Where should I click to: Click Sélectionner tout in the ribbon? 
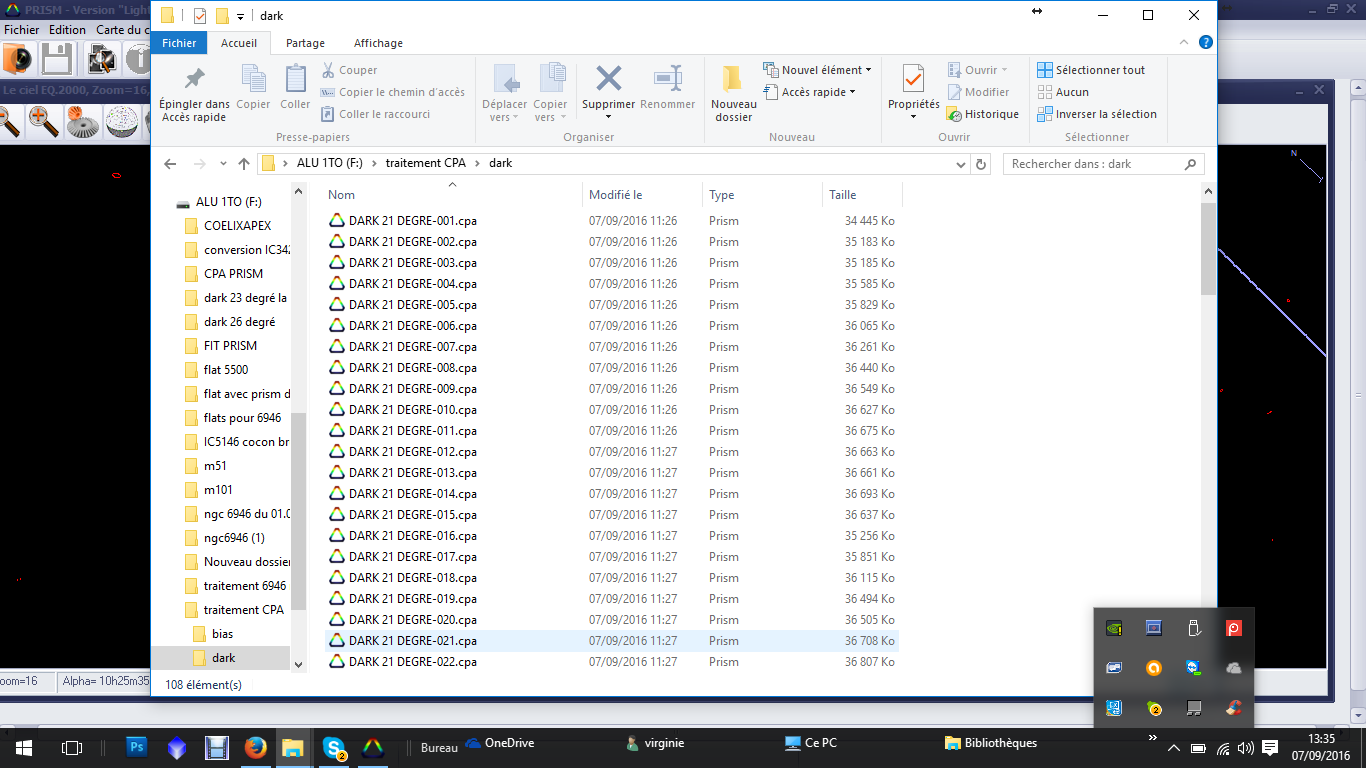tap(1091, 70)
